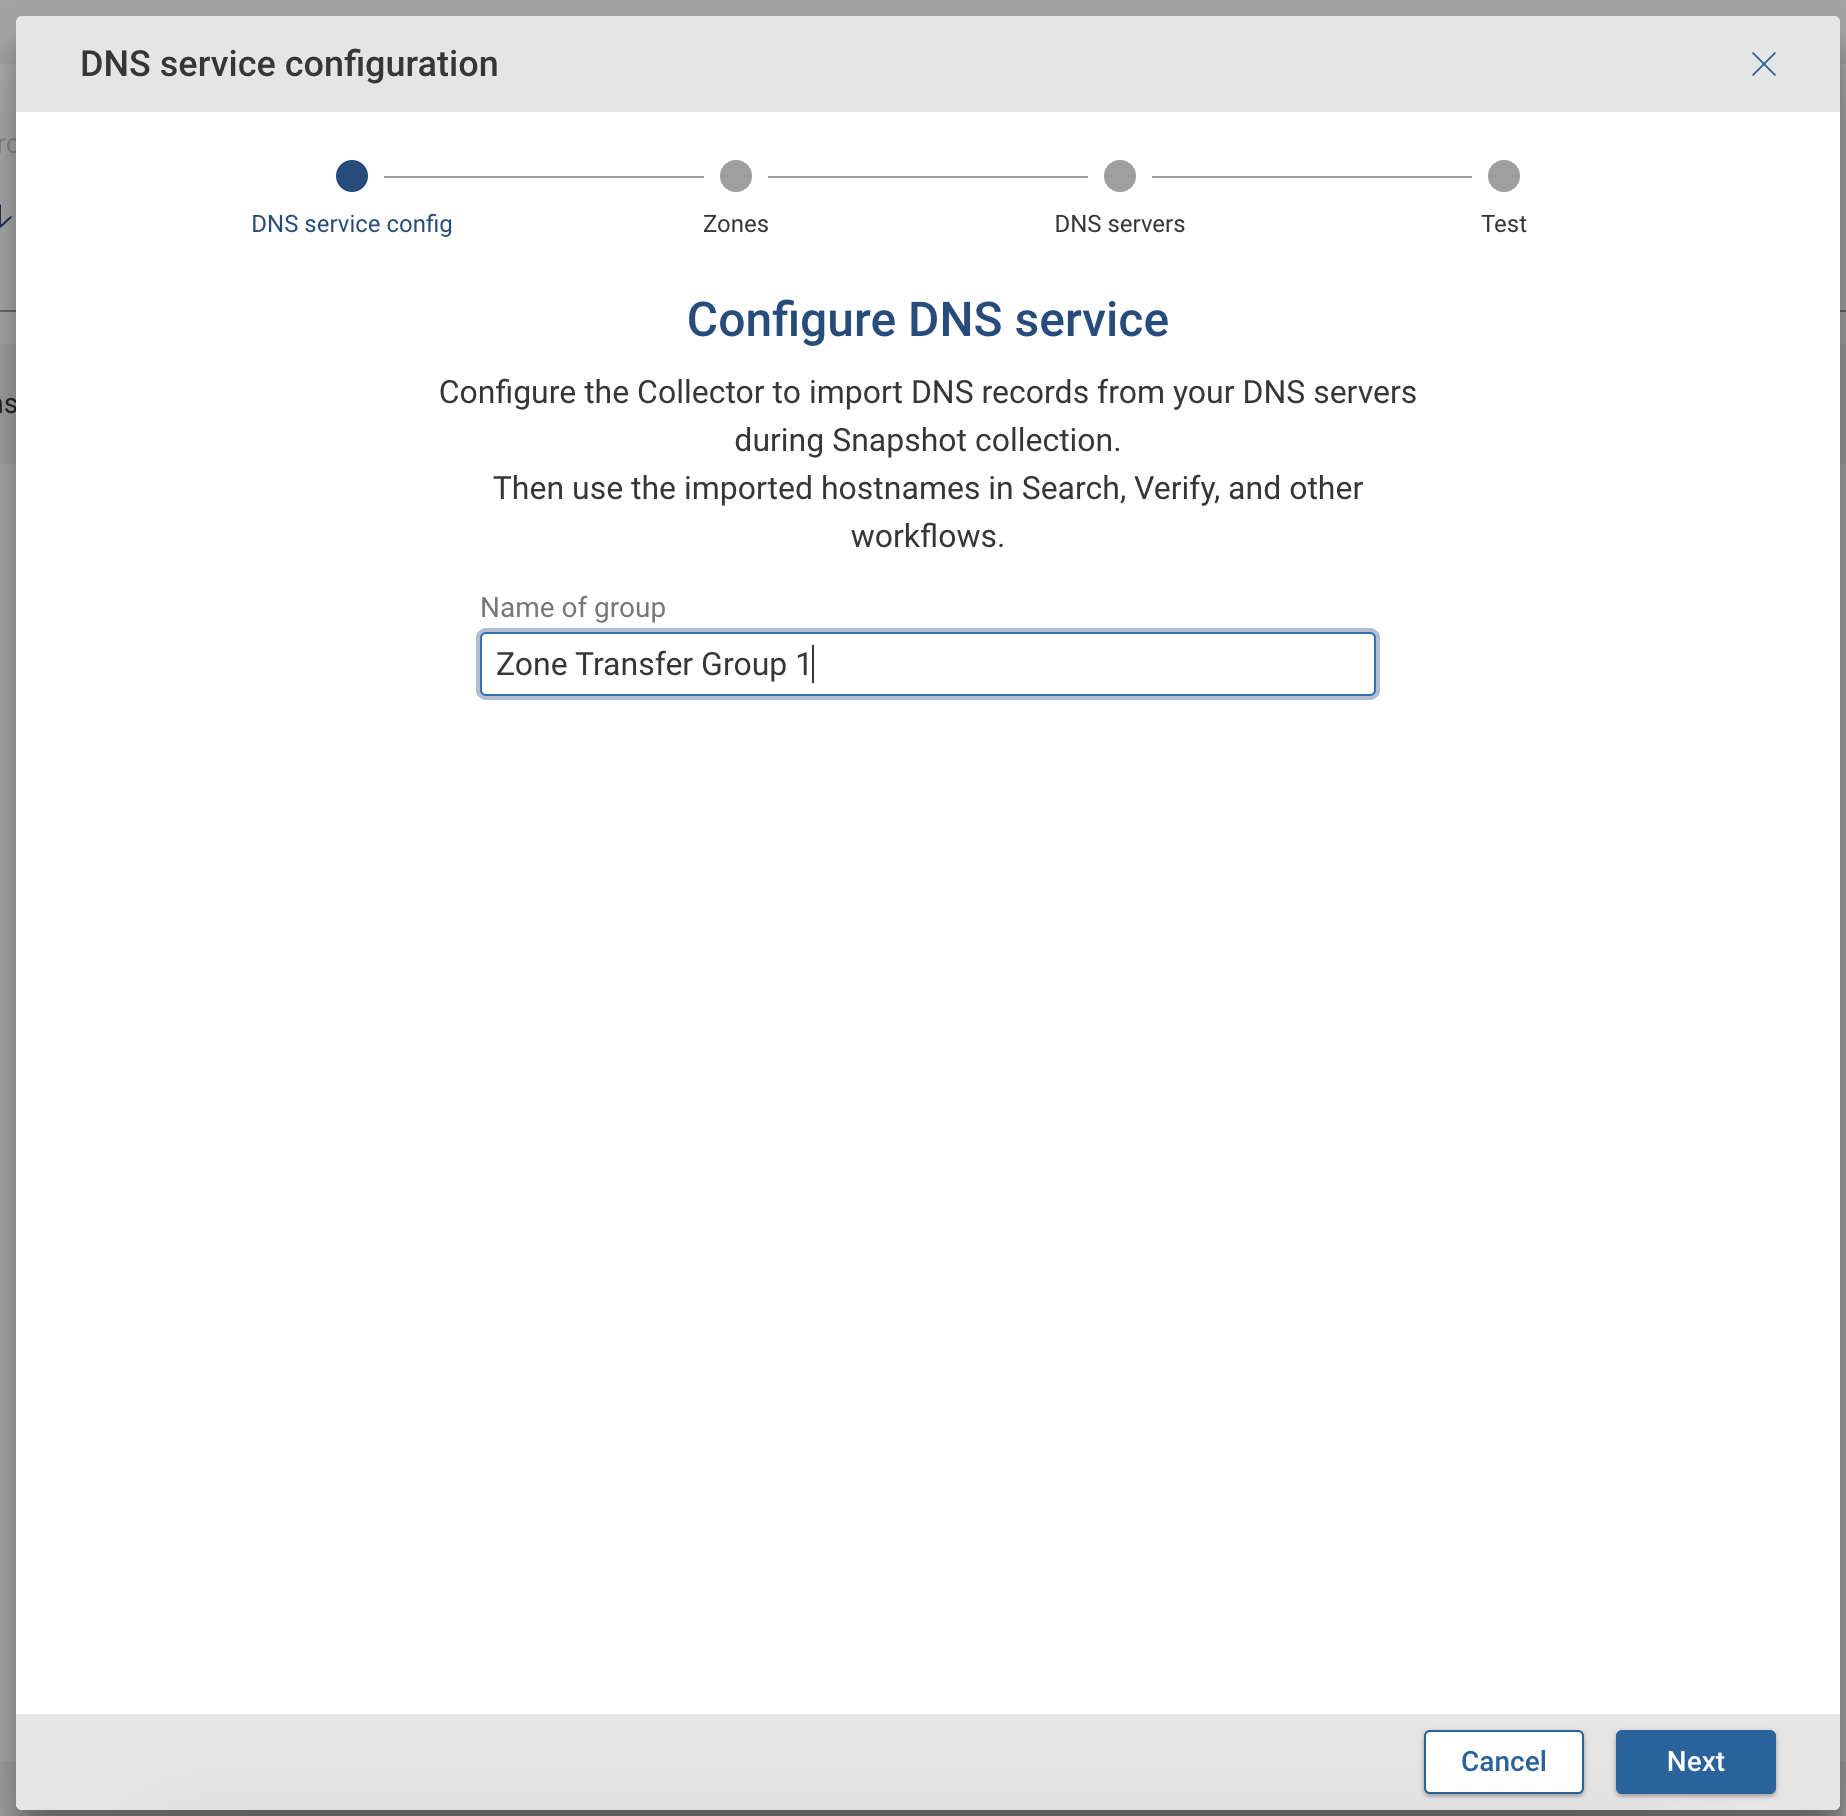Click the Zones step circle
This screenshot has width=1846, height=1816.
[736, 176]
